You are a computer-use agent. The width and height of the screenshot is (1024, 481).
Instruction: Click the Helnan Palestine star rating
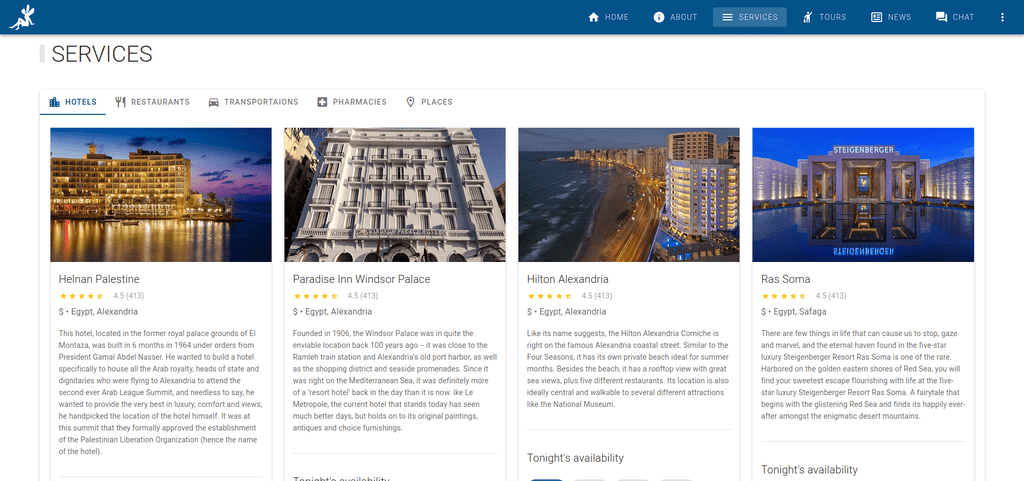click(82, 296)
